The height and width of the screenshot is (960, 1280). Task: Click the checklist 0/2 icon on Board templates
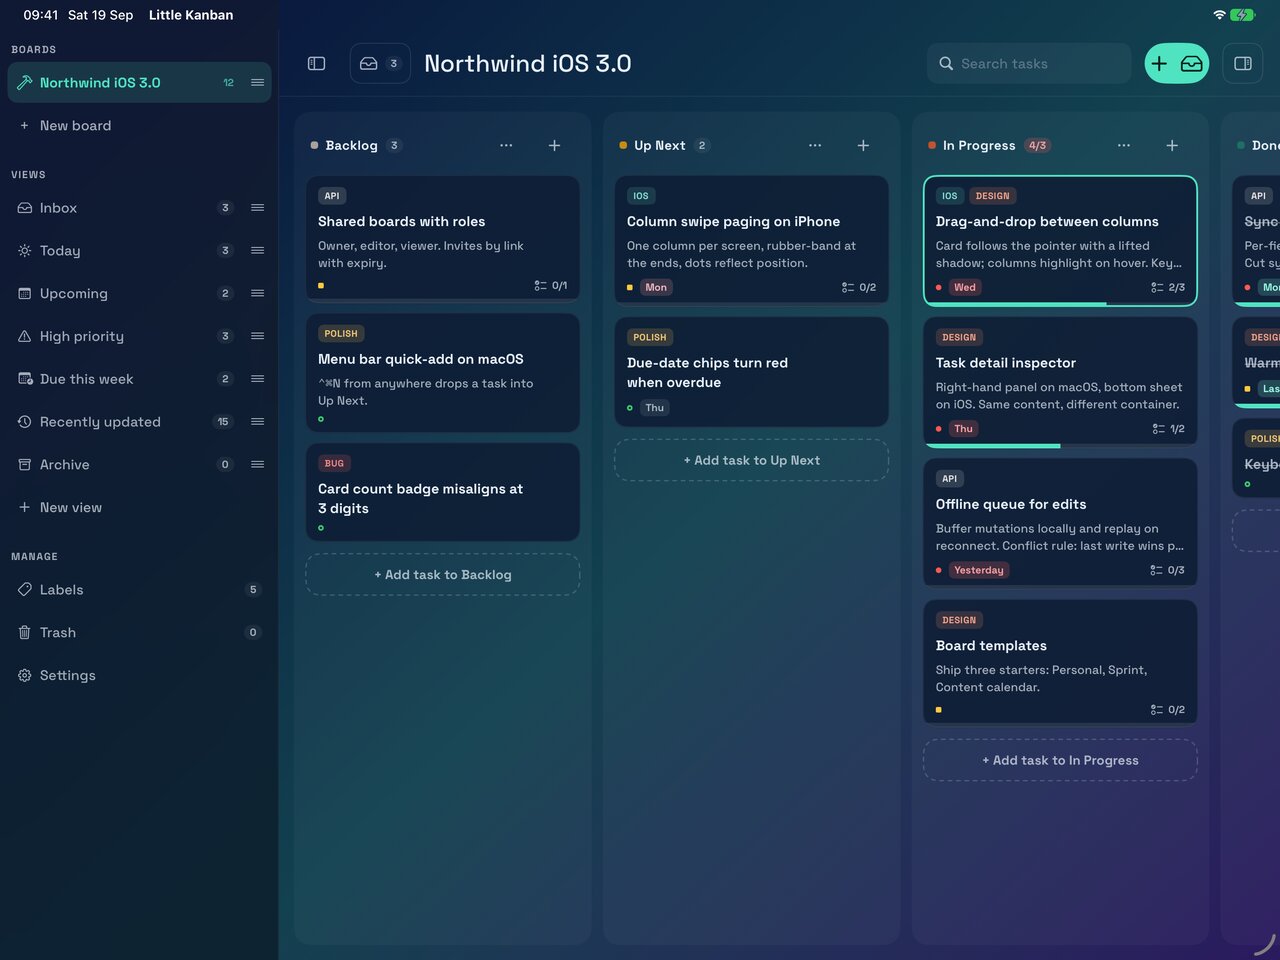click(x=1168, y=710)
